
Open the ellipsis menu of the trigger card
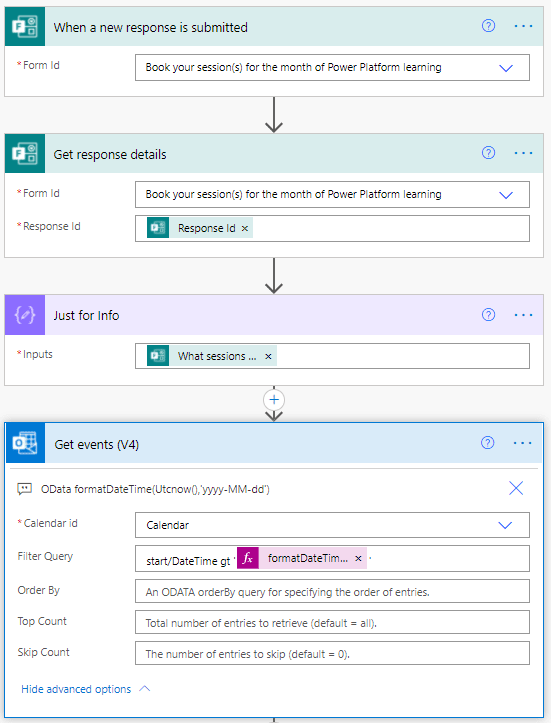523,26
